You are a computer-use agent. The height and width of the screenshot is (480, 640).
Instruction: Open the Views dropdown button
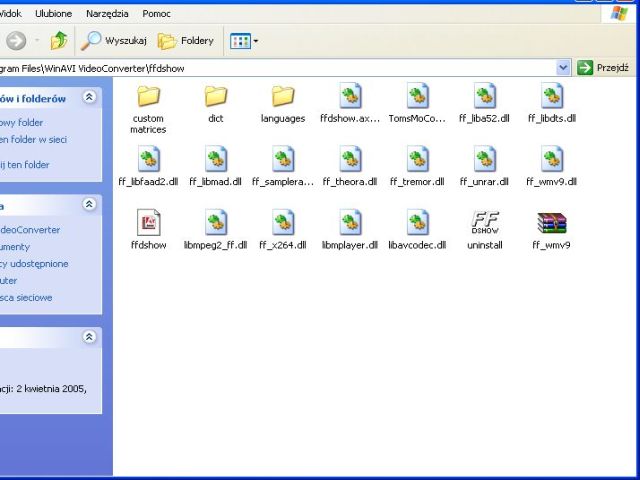244,41
